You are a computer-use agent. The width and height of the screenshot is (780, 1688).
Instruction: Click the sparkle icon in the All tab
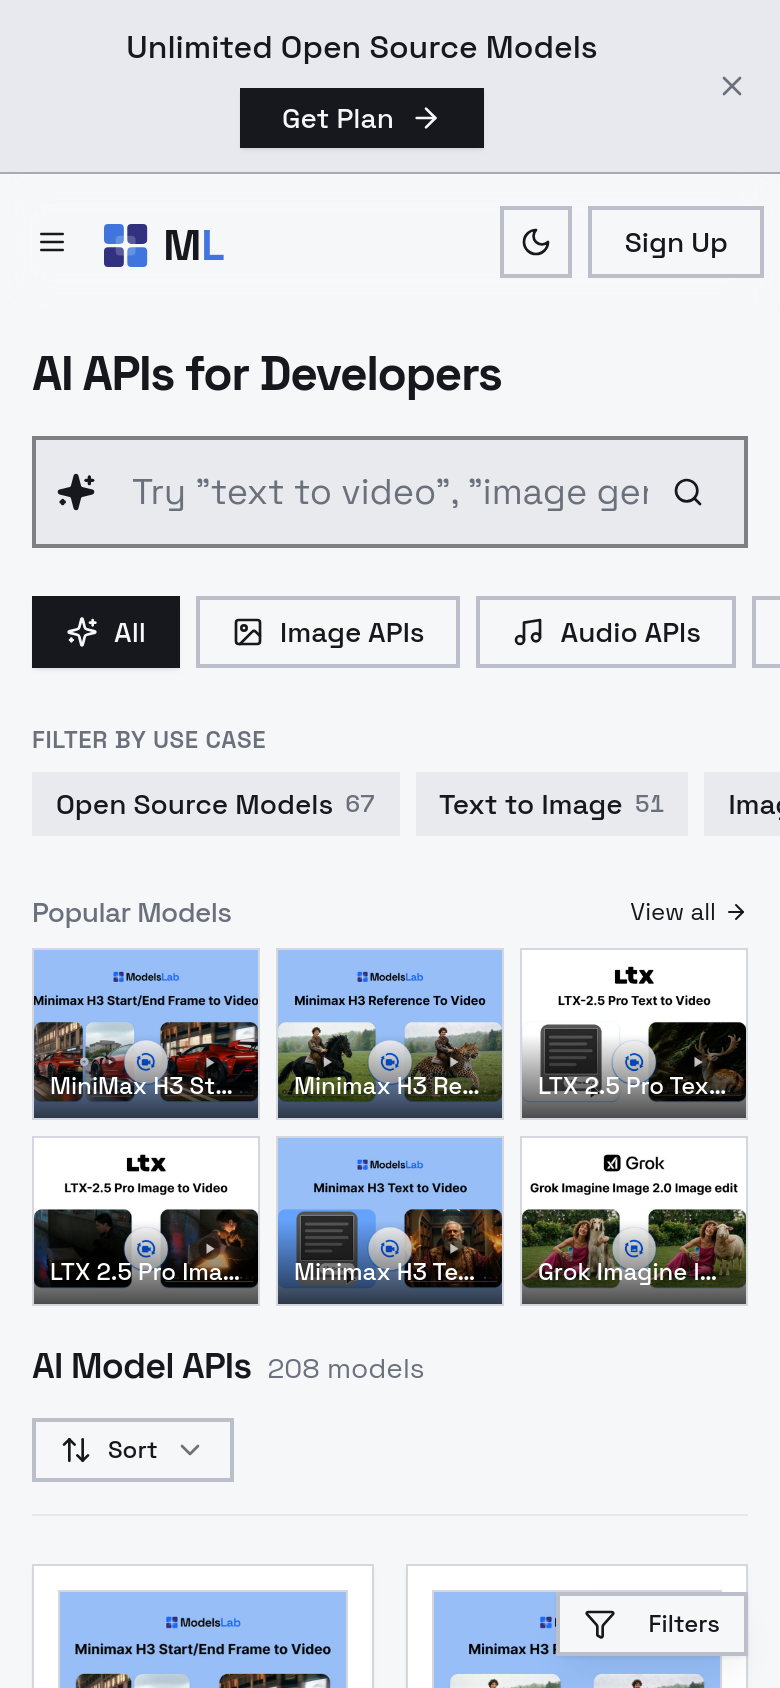(82, 632)
